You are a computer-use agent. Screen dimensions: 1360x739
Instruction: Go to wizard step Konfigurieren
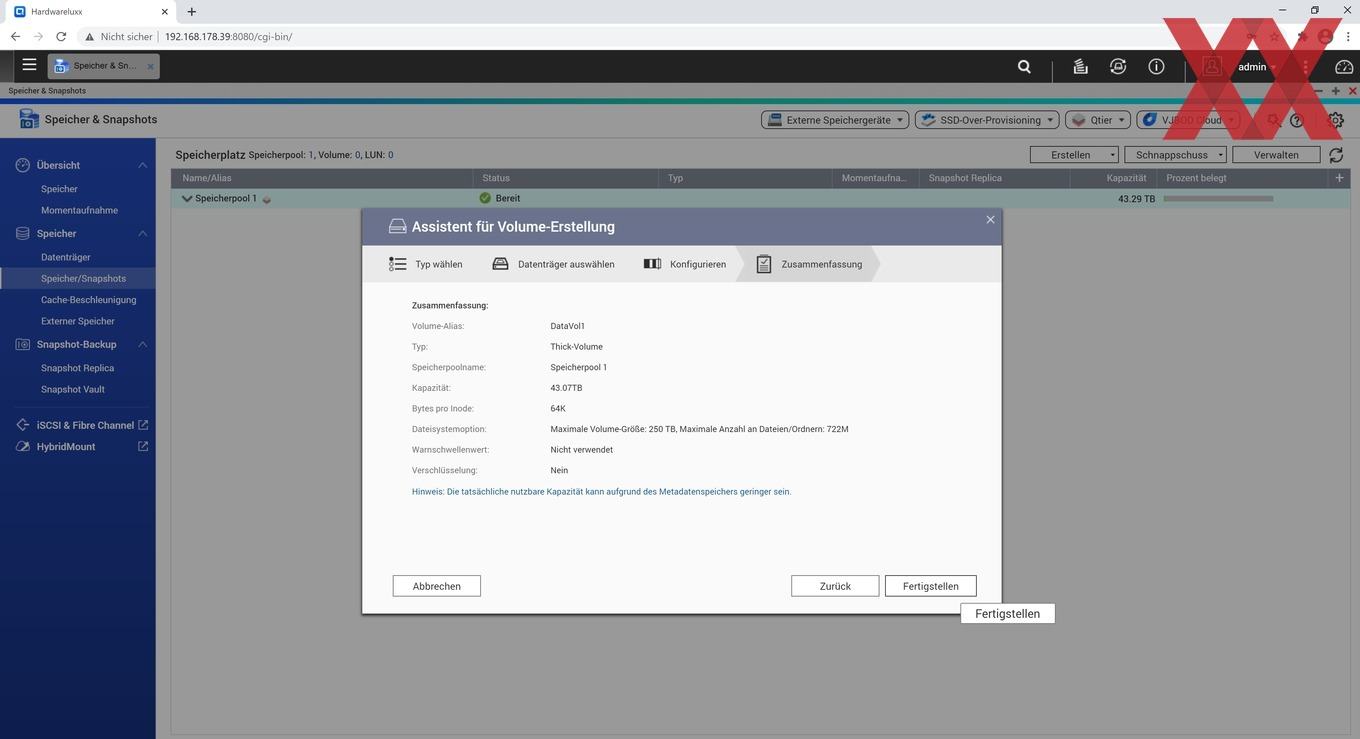tap(685, 264)
